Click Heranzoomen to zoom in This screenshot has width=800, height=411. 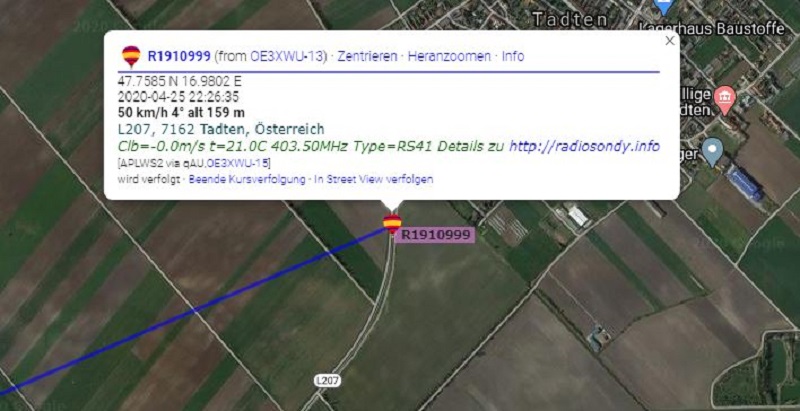coord(449,56)
